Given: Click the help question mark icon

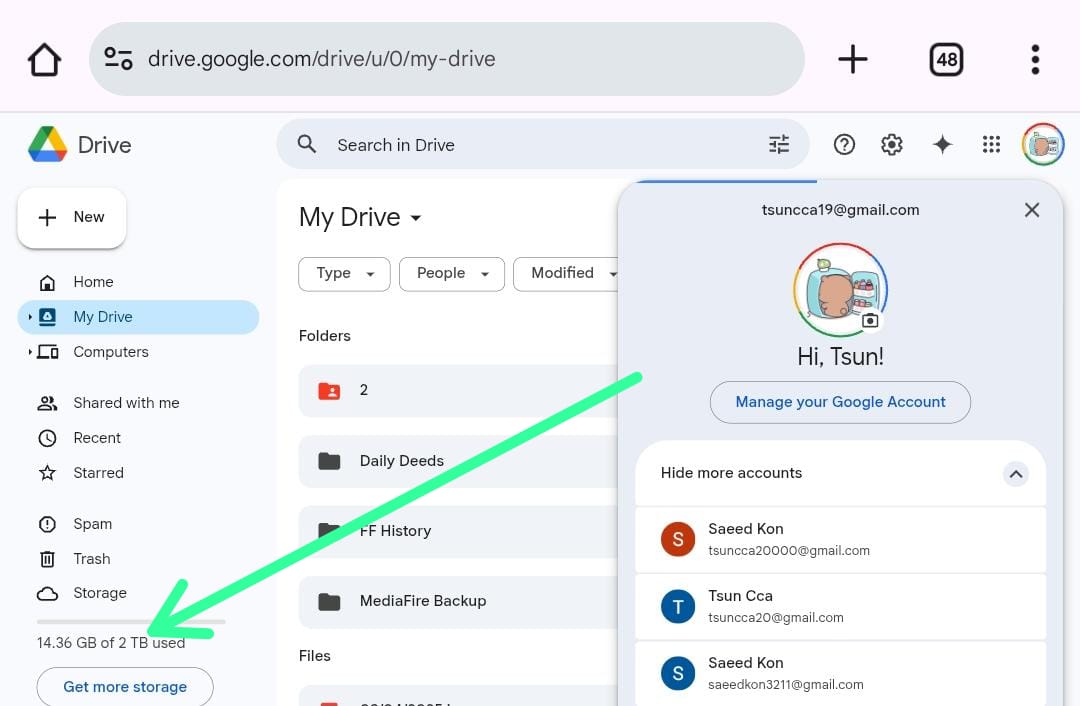Looking at the screenshot, I should (x=844, y=145).
